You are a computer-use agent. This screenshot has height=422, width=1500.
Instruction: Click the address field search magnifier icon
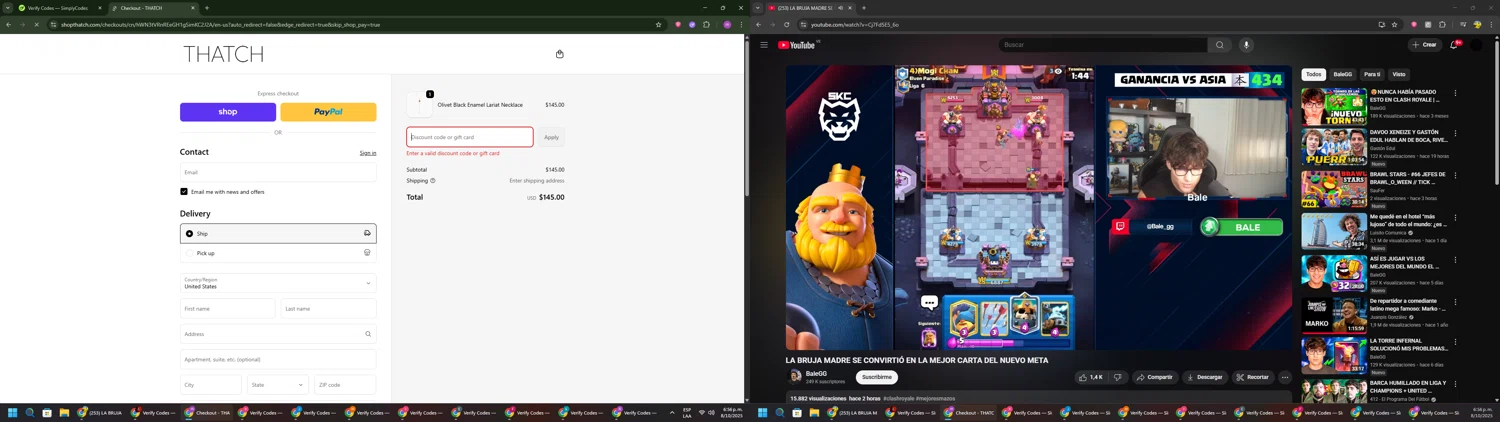tap(368, 334)
